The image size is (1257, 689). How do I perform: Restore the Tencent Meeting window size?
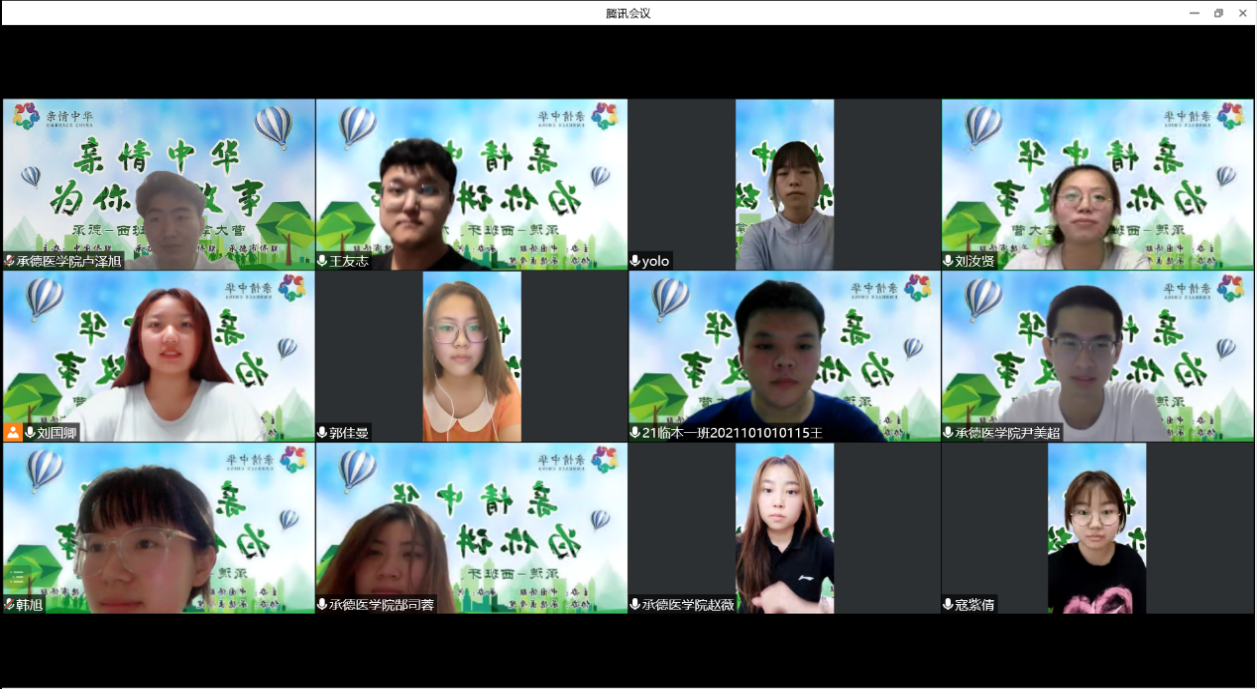point(1218,13)
